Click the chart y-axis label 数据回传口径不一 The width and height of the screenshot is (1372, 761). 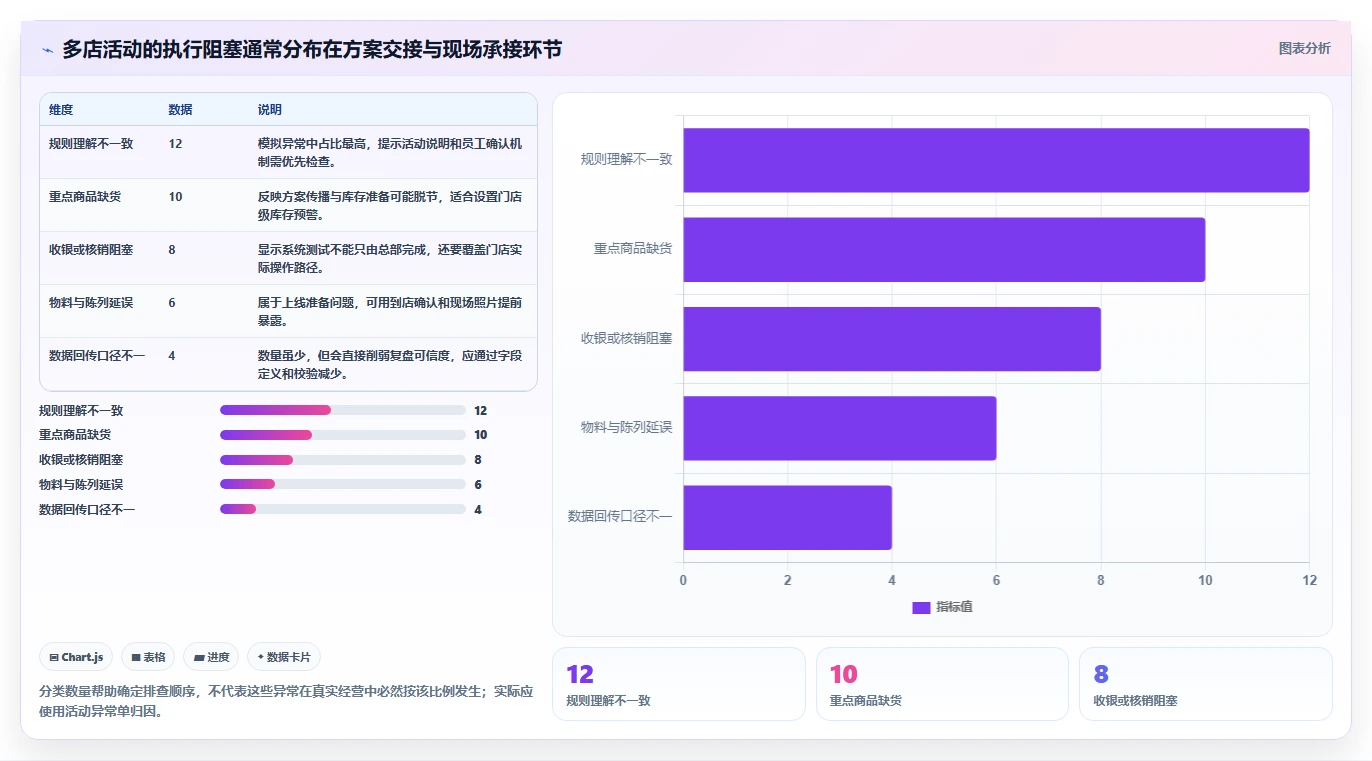[620, 516]
